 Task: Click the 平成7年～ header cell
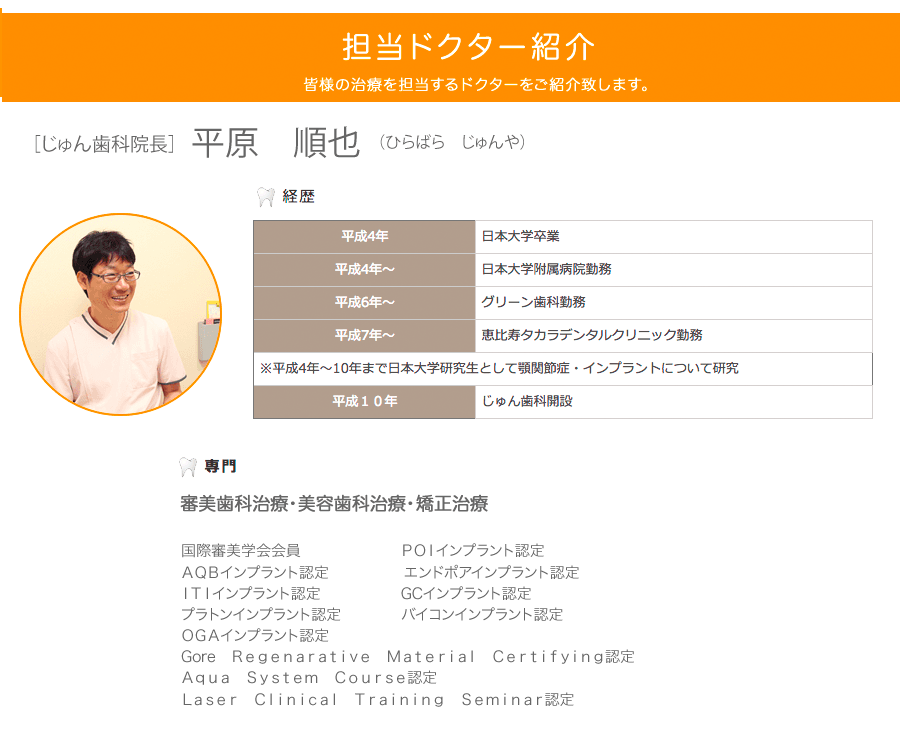click(364, 336)
